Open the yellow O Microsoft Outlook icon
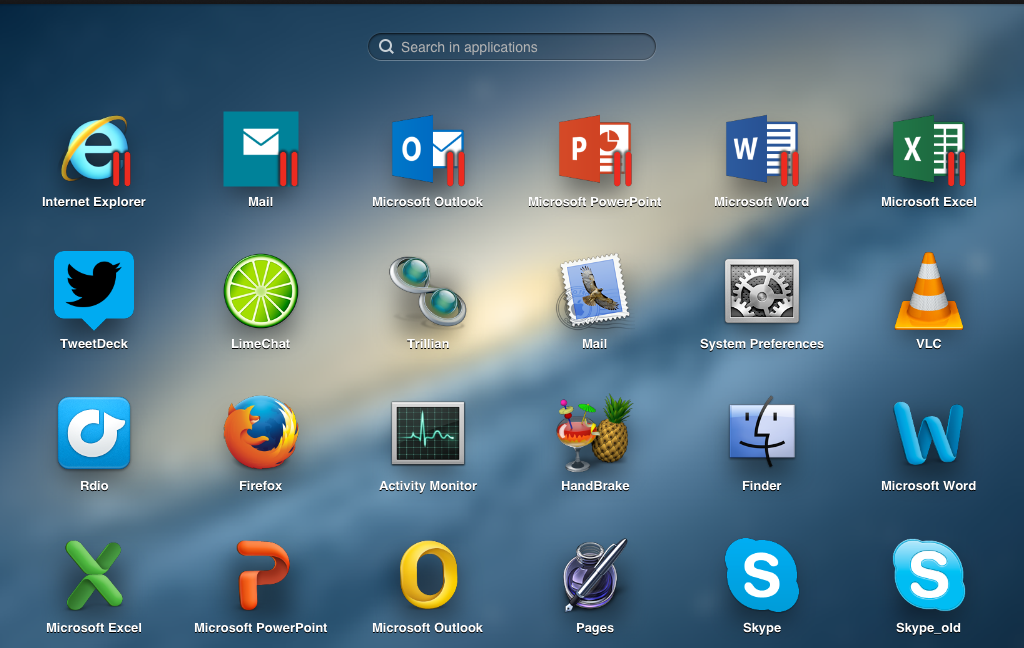The image size is (1024, 648). [x=428, y=575]
